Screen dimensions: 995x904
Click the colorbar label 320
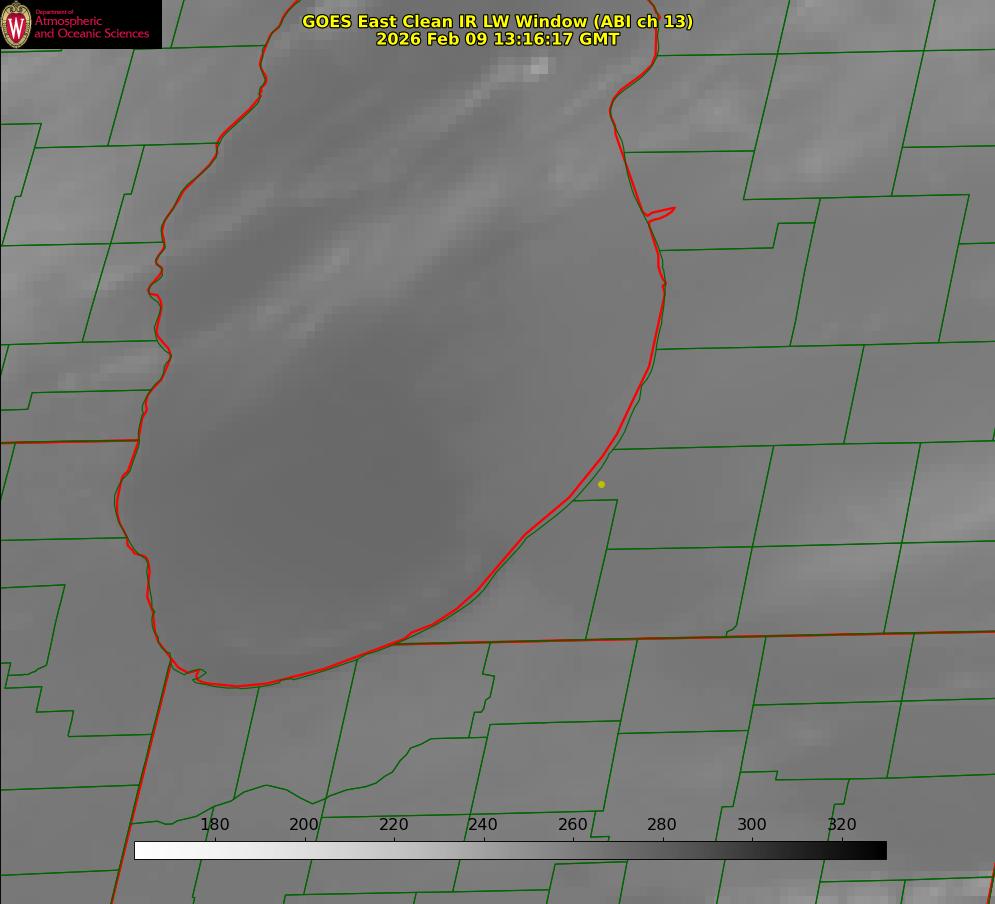842,824
